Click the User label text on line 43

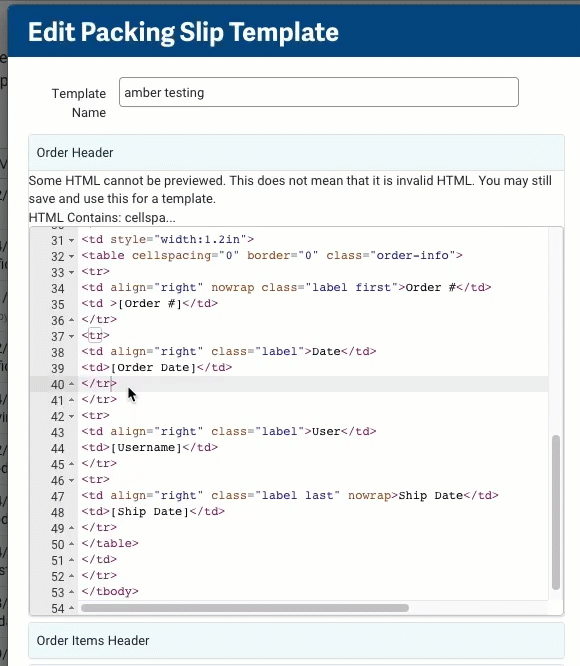[x=326, y=431]
